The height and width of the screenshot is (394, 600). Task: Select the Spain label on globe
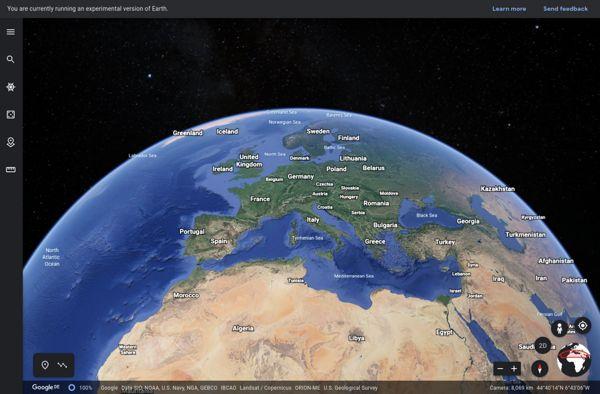tap(219, 241)
